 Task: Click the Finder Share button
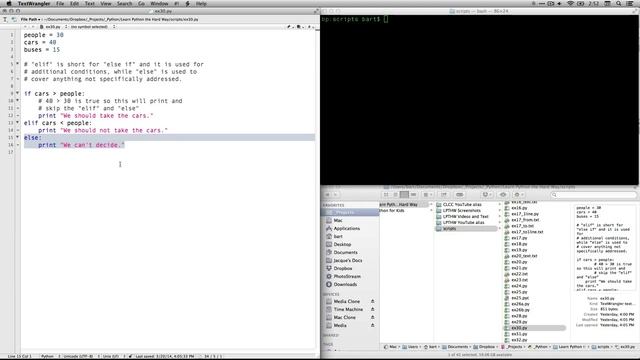(444, 195)
